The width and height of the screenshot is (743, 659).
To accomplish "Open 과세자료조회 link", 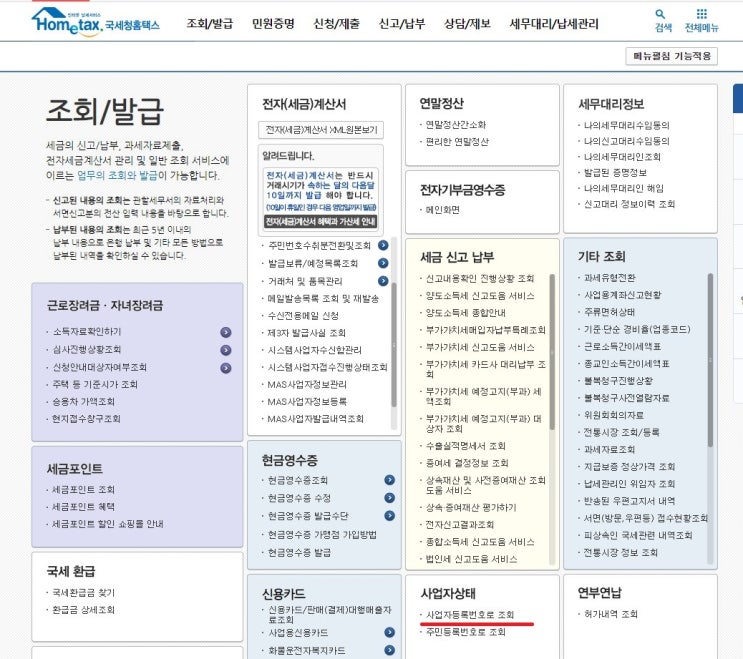I will point(609,449).
